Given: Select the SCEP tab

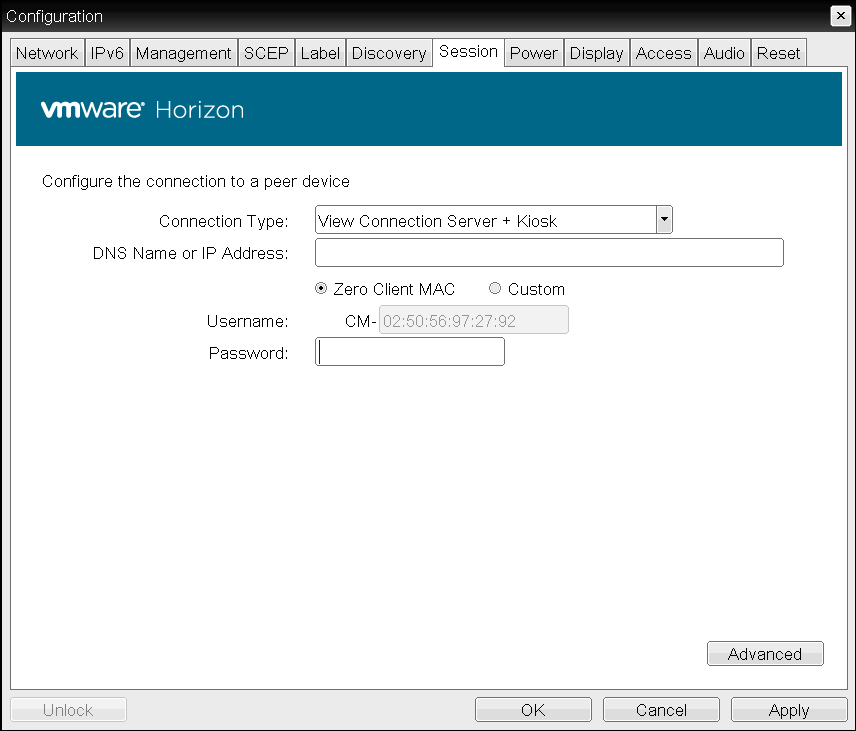Looking at the screenshot, I should point(266,53).
